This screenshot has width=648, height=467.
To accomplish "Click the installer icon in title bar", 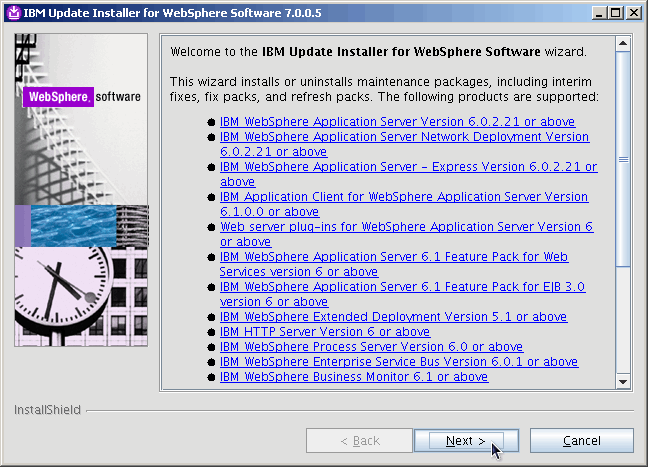I will [x=12, y=13].
